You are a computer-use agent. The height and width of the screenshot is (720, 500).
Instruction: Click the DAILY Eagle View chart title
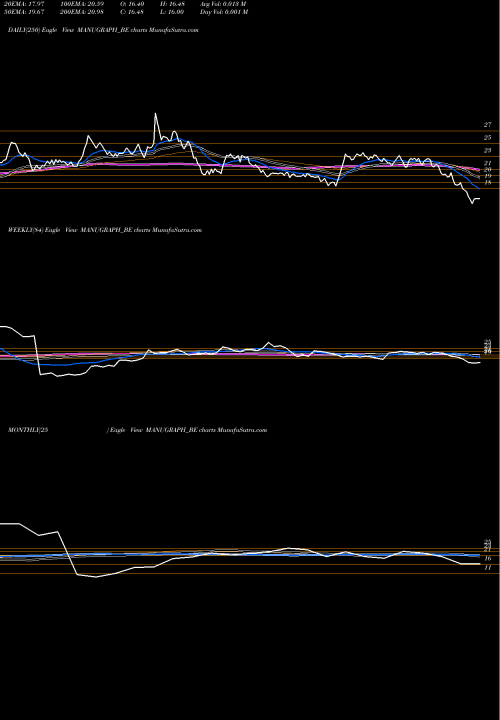coord(103,30)
